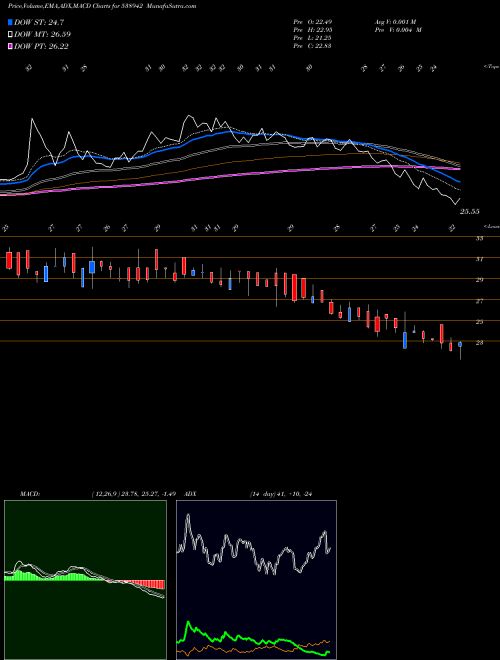The image size is (500, 660).
Task: Click the MACD parameters '(12,26,9)' text
Action: click(x=105, y=494)
